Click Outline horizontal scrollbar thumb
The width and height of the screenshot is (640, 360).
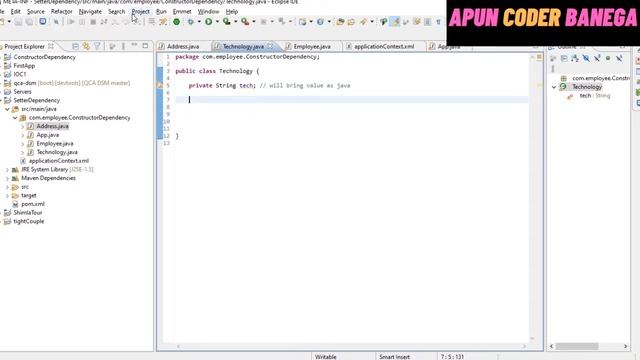tap(577, 346)
